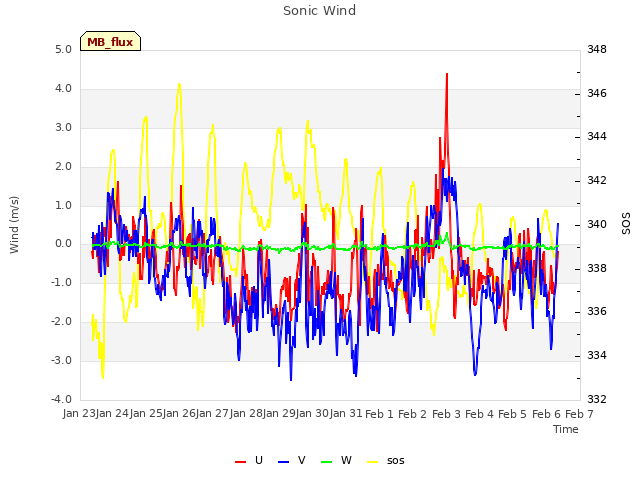Click the Jan 23 date tick label

(x=79, y=413)
